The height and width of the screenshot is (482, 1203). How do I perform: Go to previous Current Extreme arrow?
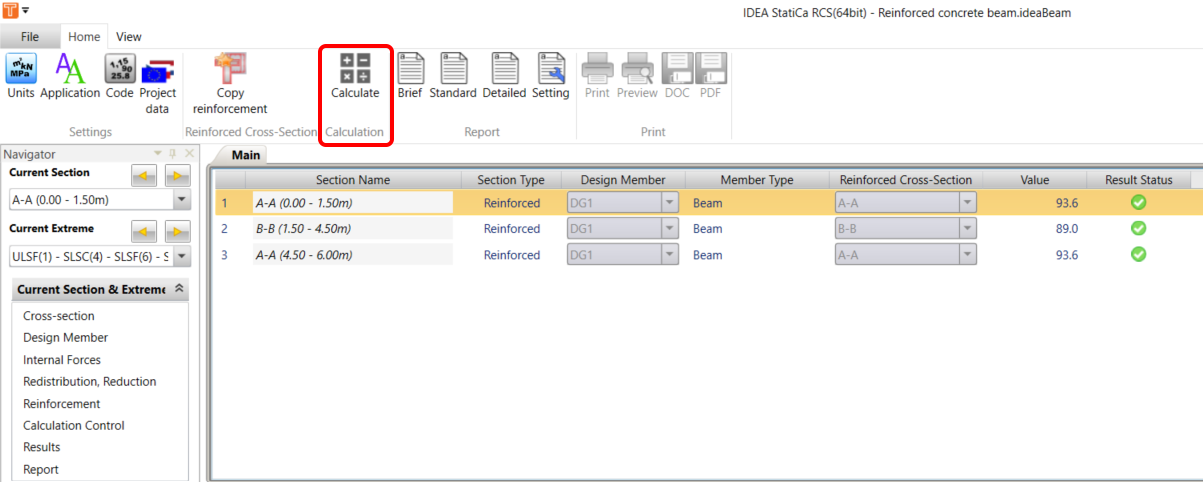(x=145, y=232)
